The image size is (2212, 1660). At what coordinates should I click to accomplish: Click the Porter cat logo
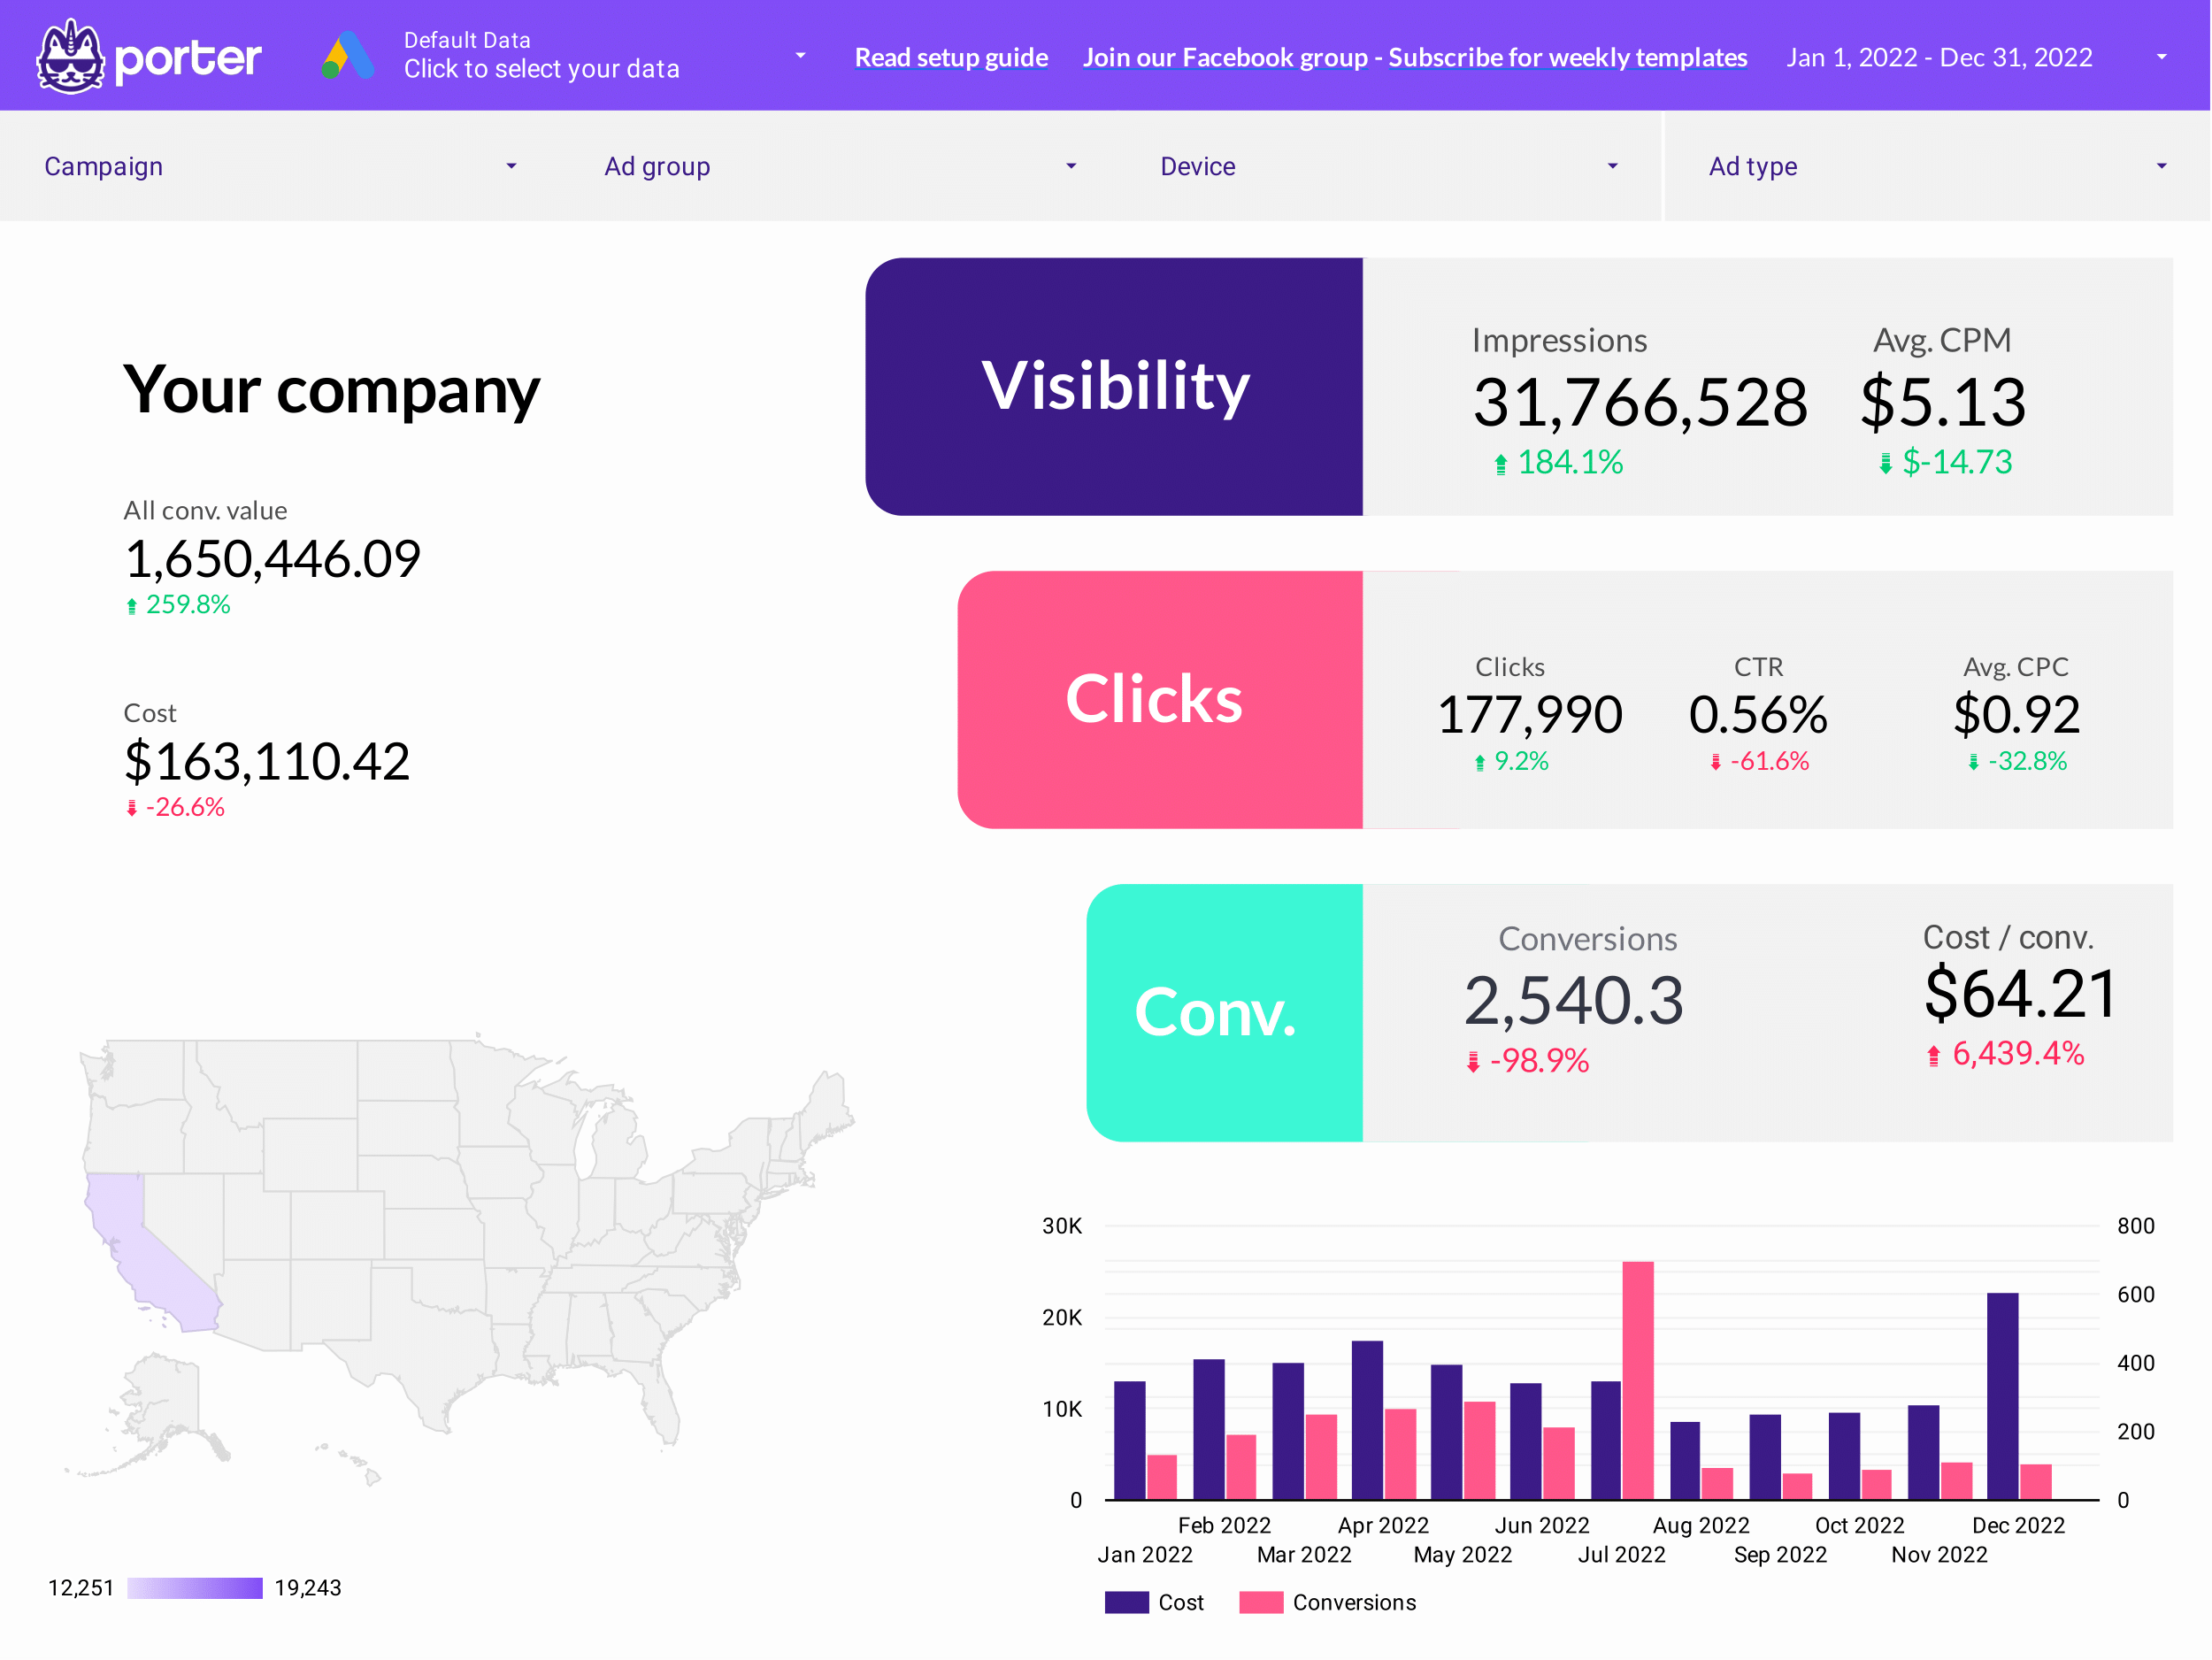click(69, 57)
